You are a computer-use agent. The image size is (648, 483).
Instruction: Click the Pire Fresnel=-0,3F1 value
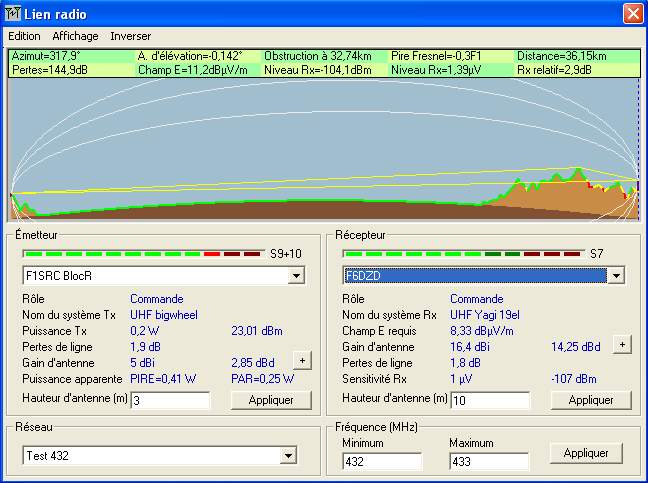pyautogui.click(x=436, y=56)
